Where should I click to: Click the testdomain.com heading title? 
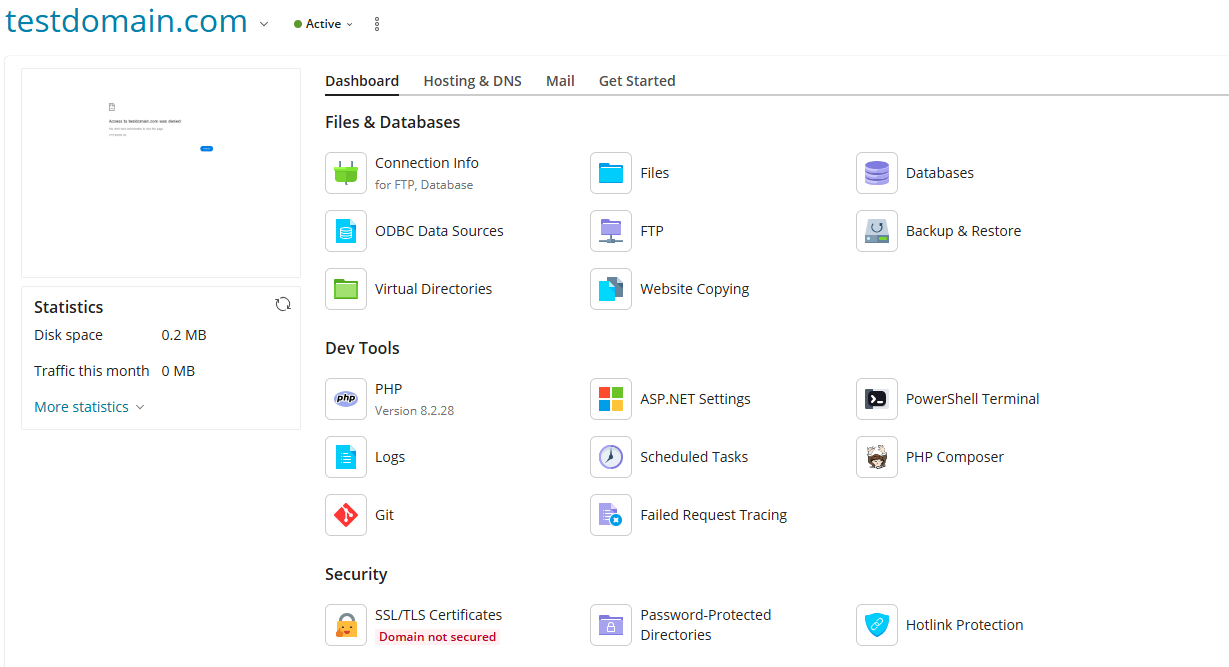tap(127, 21)
